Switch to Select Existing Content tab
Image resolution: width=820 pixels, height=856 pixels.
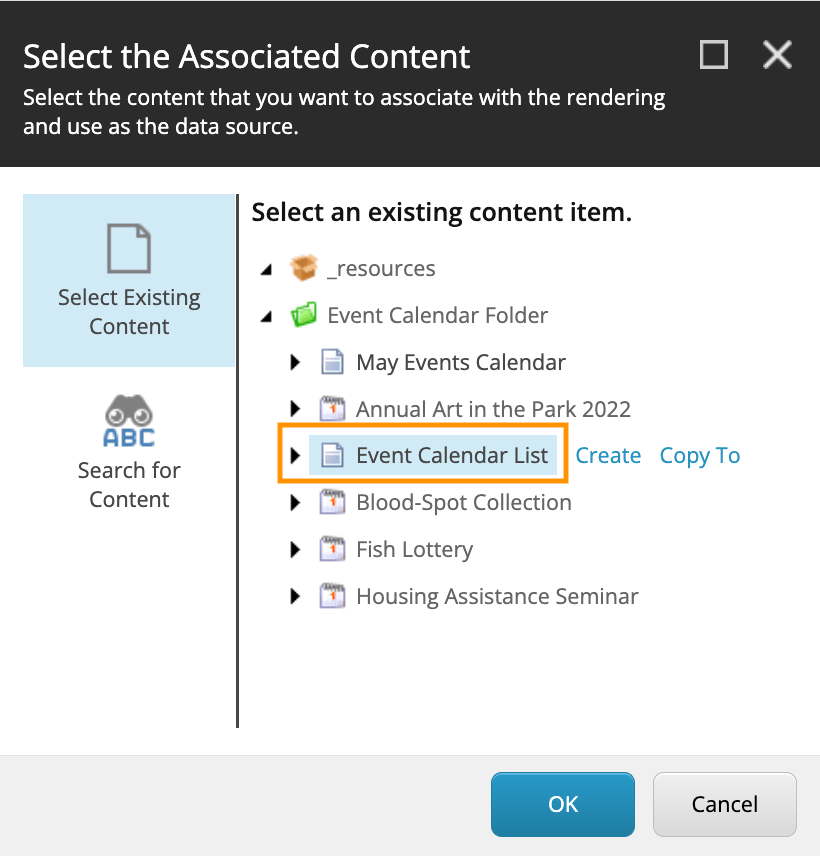[x=129, y=281]
